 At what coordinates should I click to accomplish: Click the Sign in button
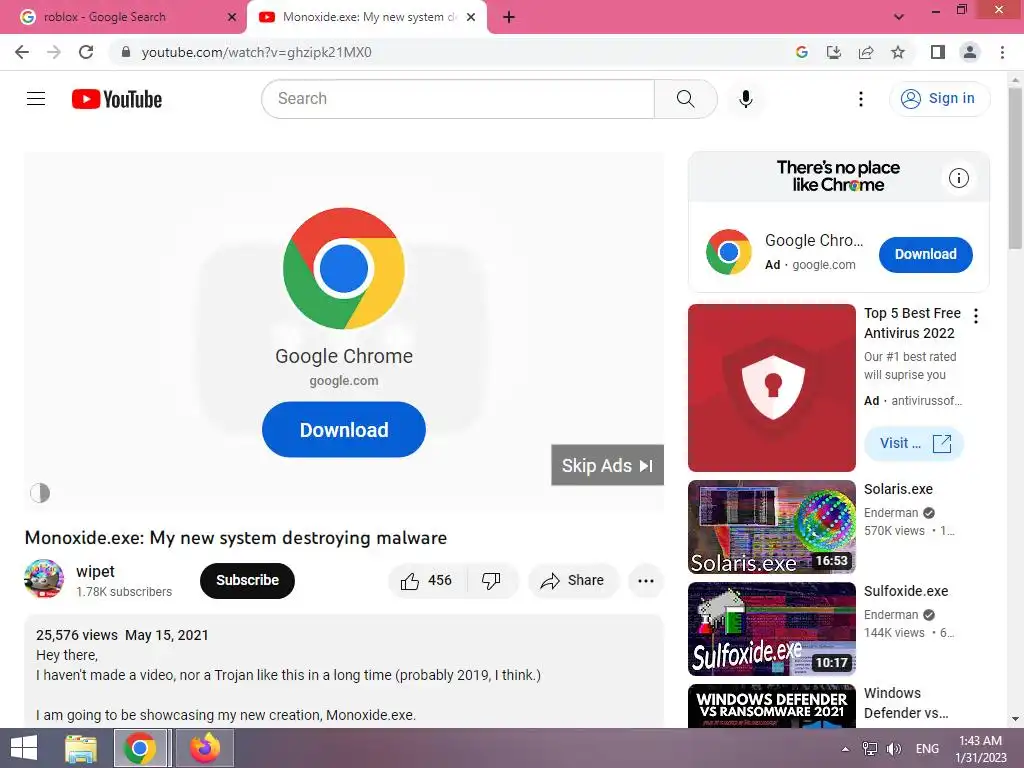[x=939, y=99]
